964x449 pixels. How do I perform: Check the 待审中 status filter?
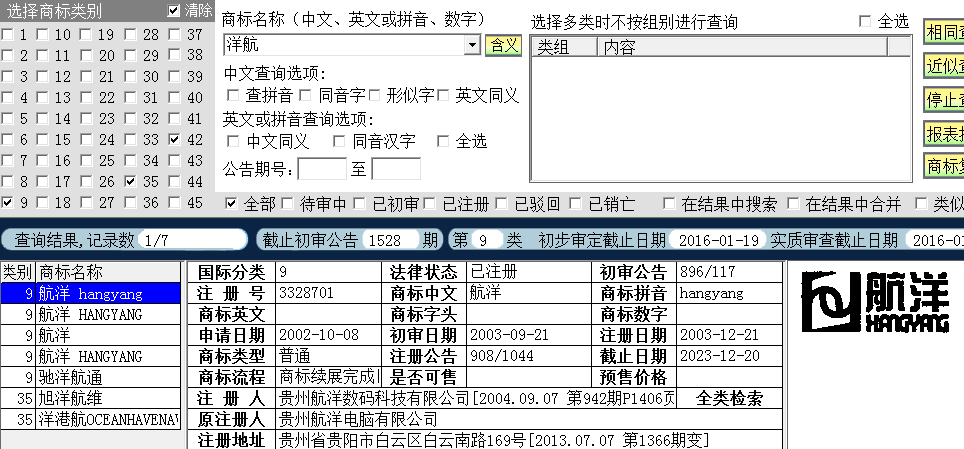coord(287,204)
